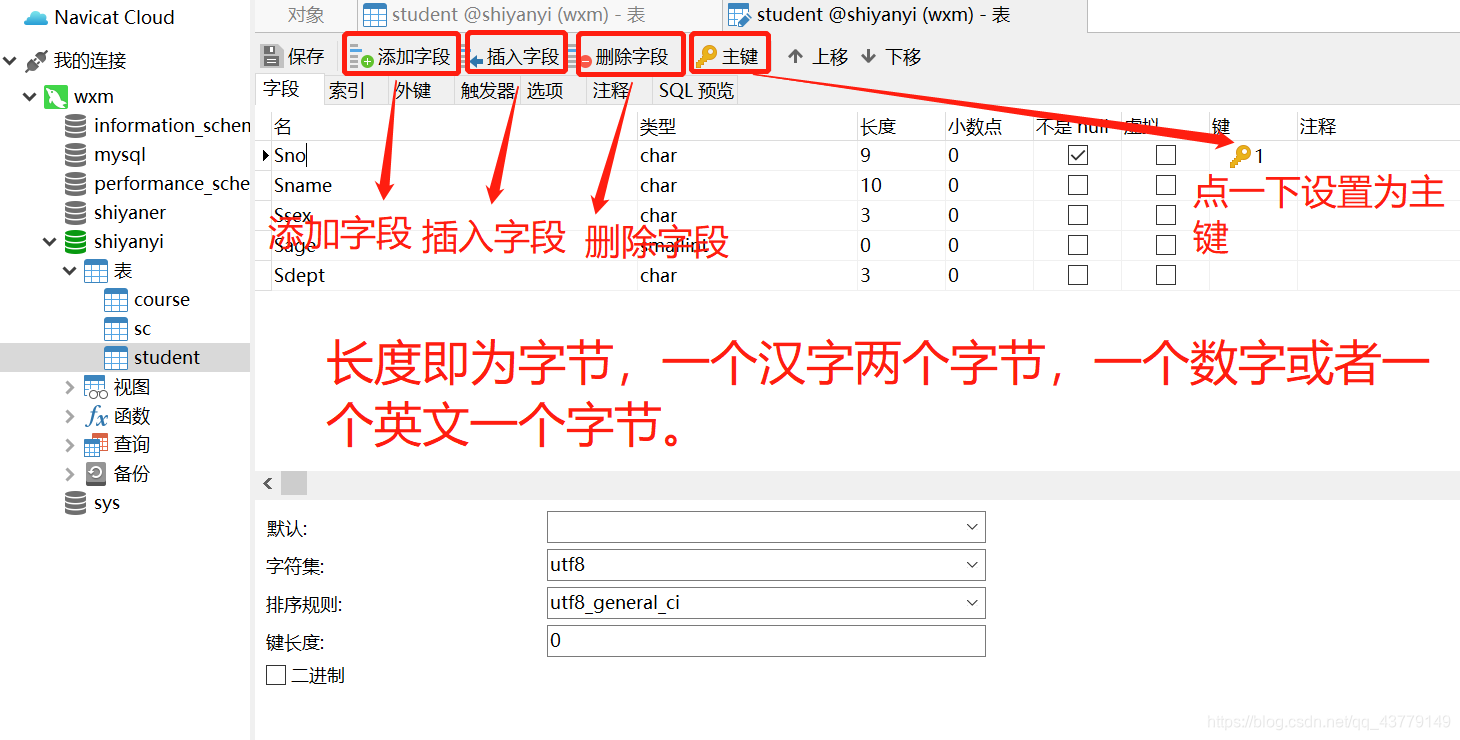Enable 不是null for the Sname field
This screenshot has height=740, width=1460.
tap(1076, 185)
